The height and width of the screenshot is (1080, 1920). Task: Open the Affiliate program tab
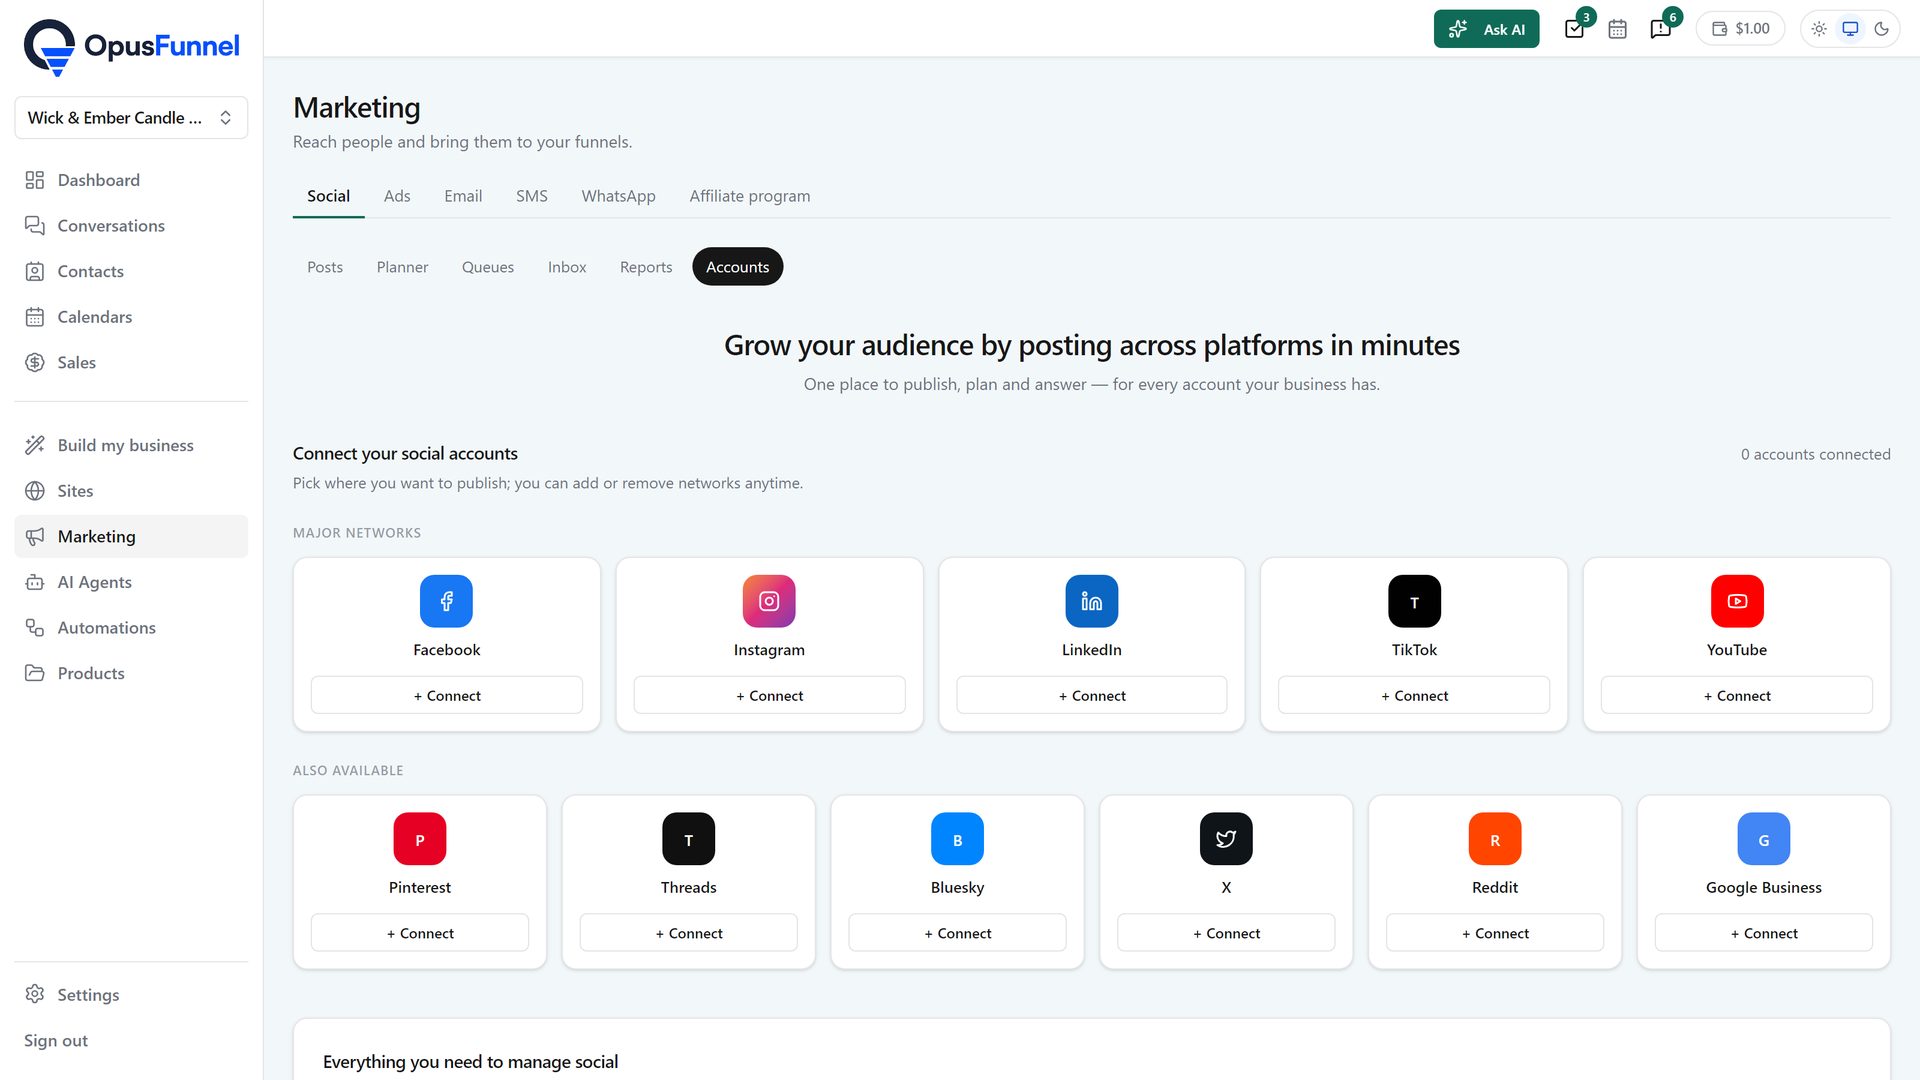tap(750, 196)
